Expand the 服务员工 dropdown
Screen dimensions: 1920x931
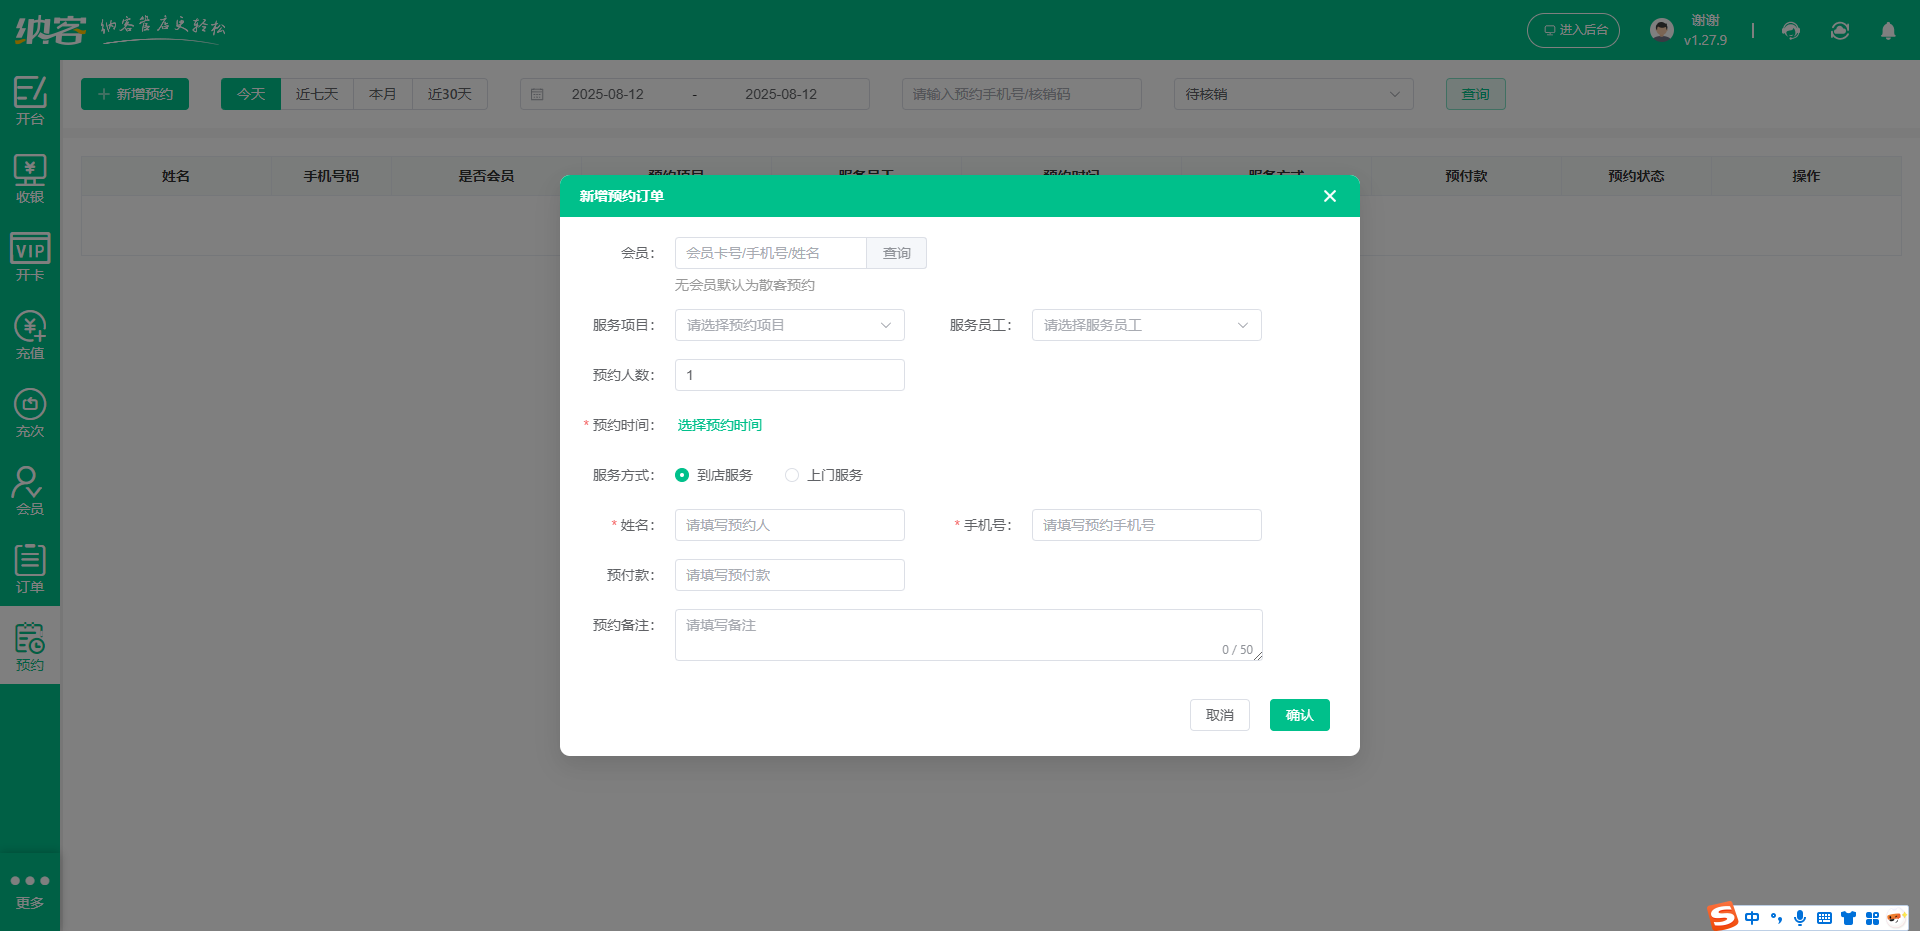pos(1146,325)
